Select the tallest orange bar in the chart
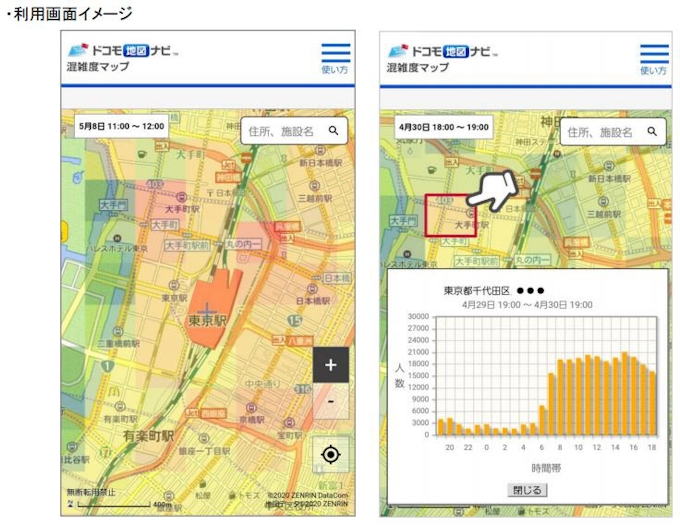This screenshot has width=680, height=525. coord(624,394)
